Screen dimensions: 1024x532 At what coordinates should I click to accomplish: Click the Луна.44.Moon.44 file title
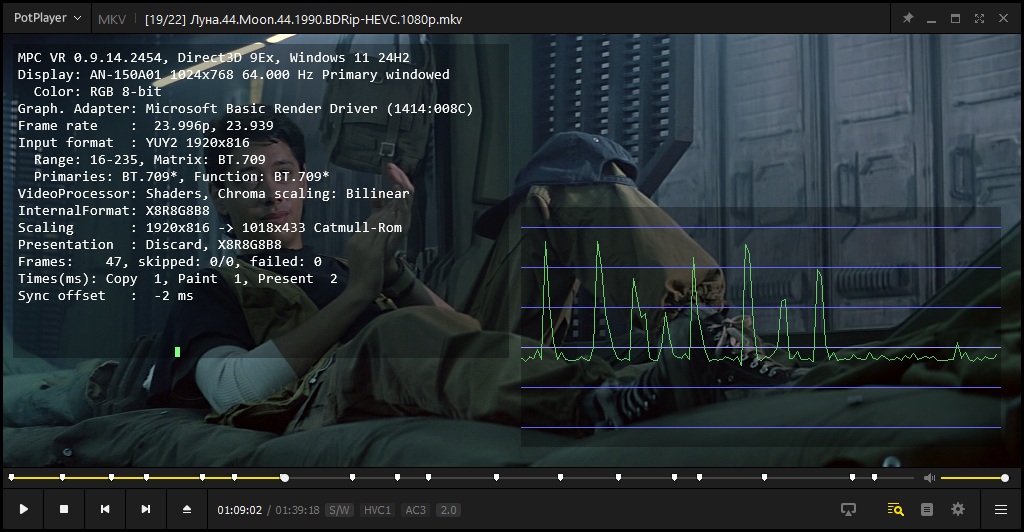(303, 20)
